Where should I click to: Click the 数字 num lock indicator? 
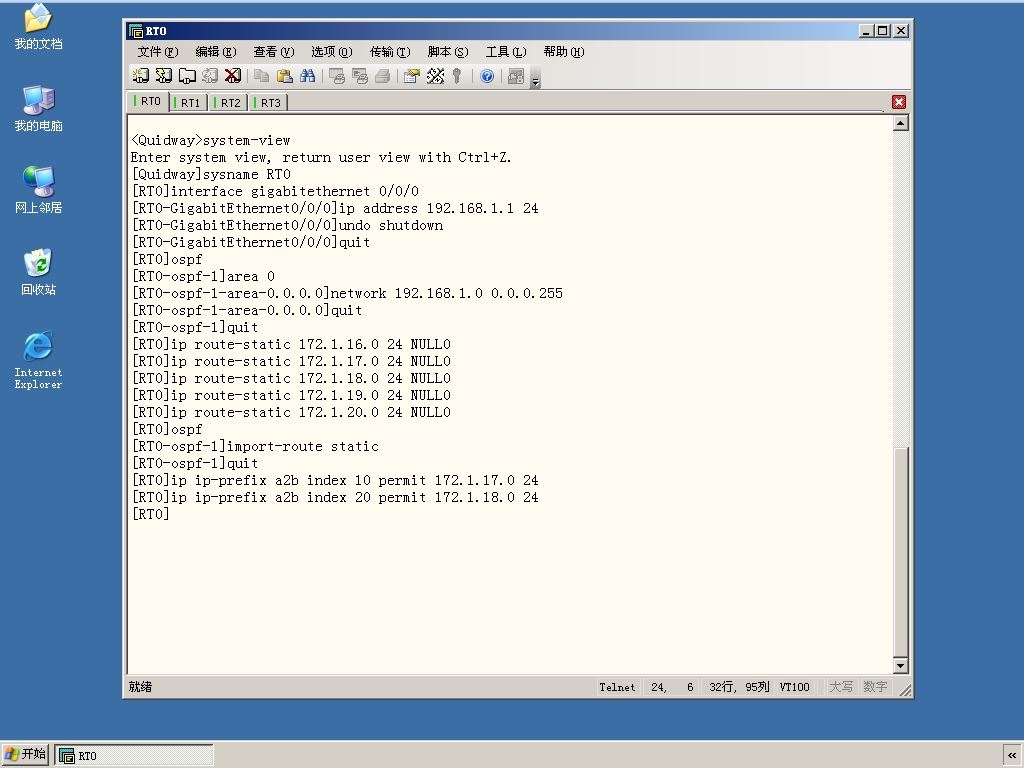tap(875, 687)
